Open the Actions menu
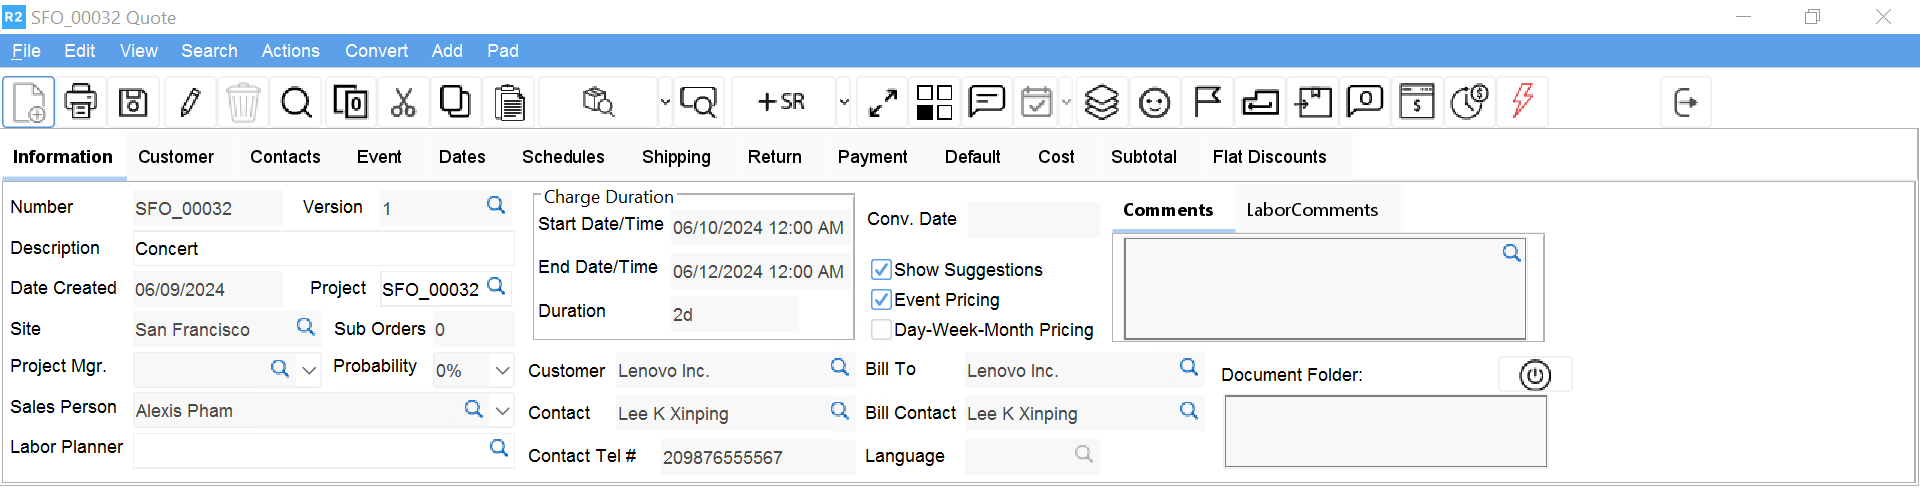Image resolution: width=1920 pixels, height=489 pixels. point(290,51)
